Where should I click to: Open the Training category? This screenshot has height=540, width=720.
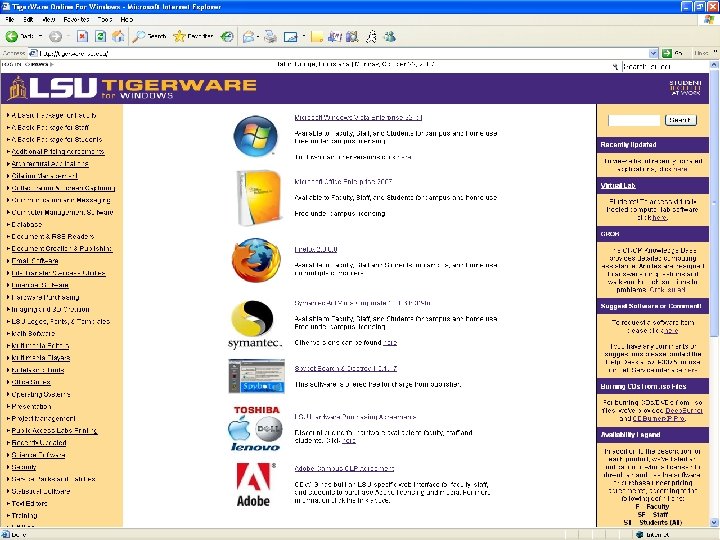click(x=24, y=515)
